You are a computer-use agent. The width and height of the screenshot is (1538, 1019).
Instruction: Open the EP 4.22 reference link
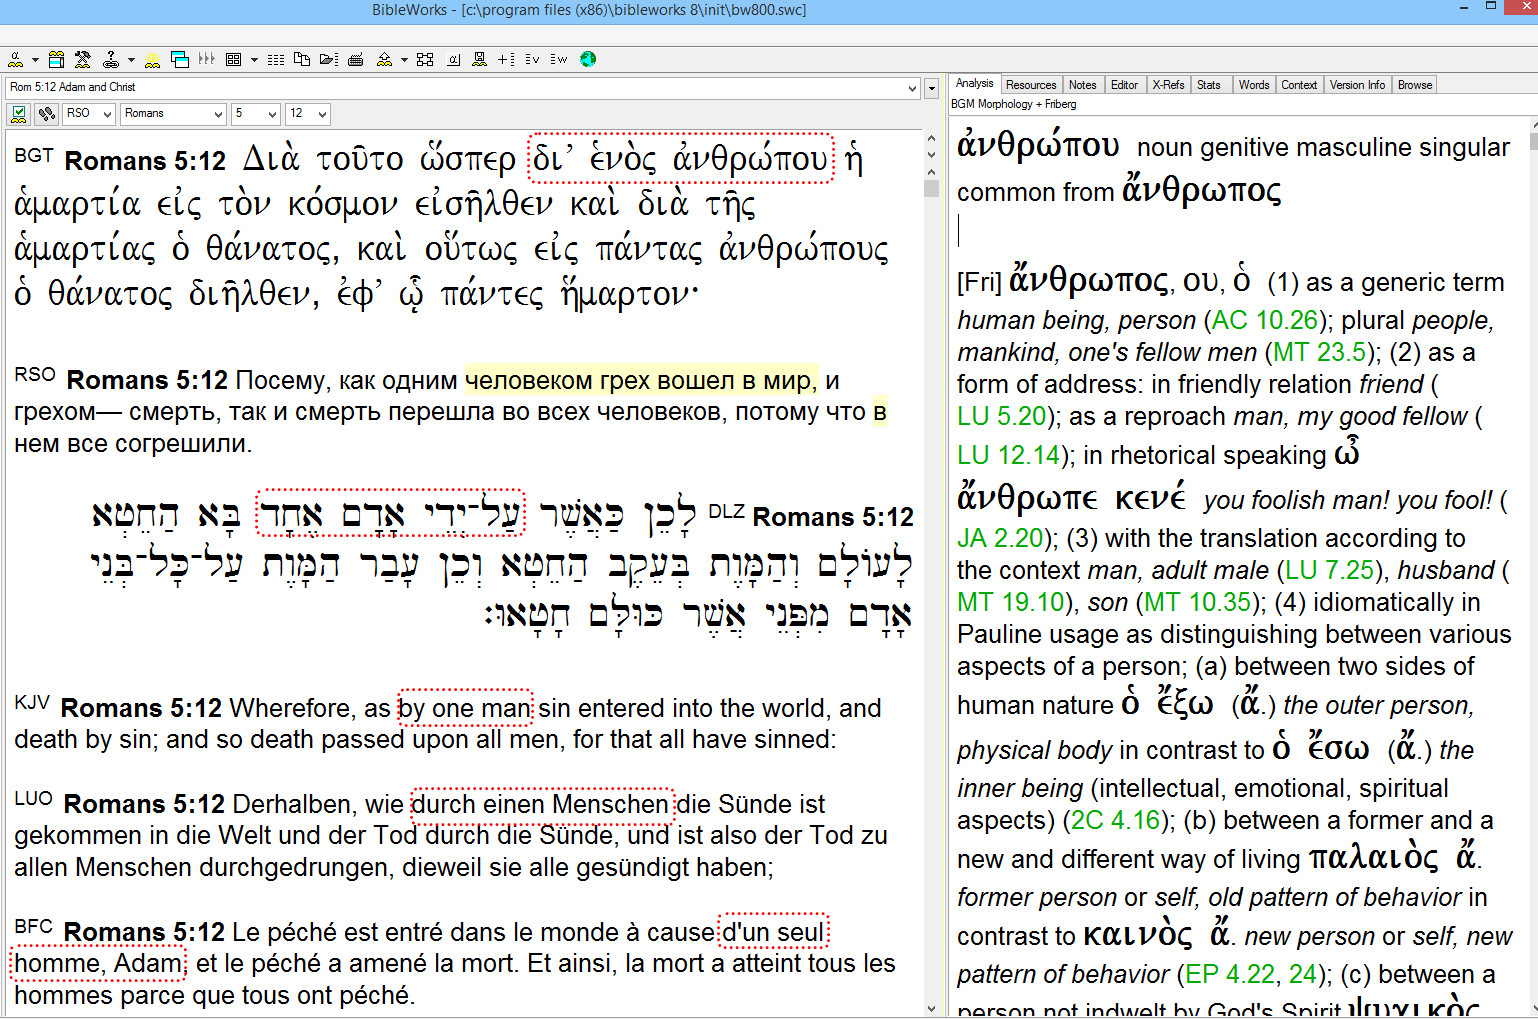(1231, 974)
